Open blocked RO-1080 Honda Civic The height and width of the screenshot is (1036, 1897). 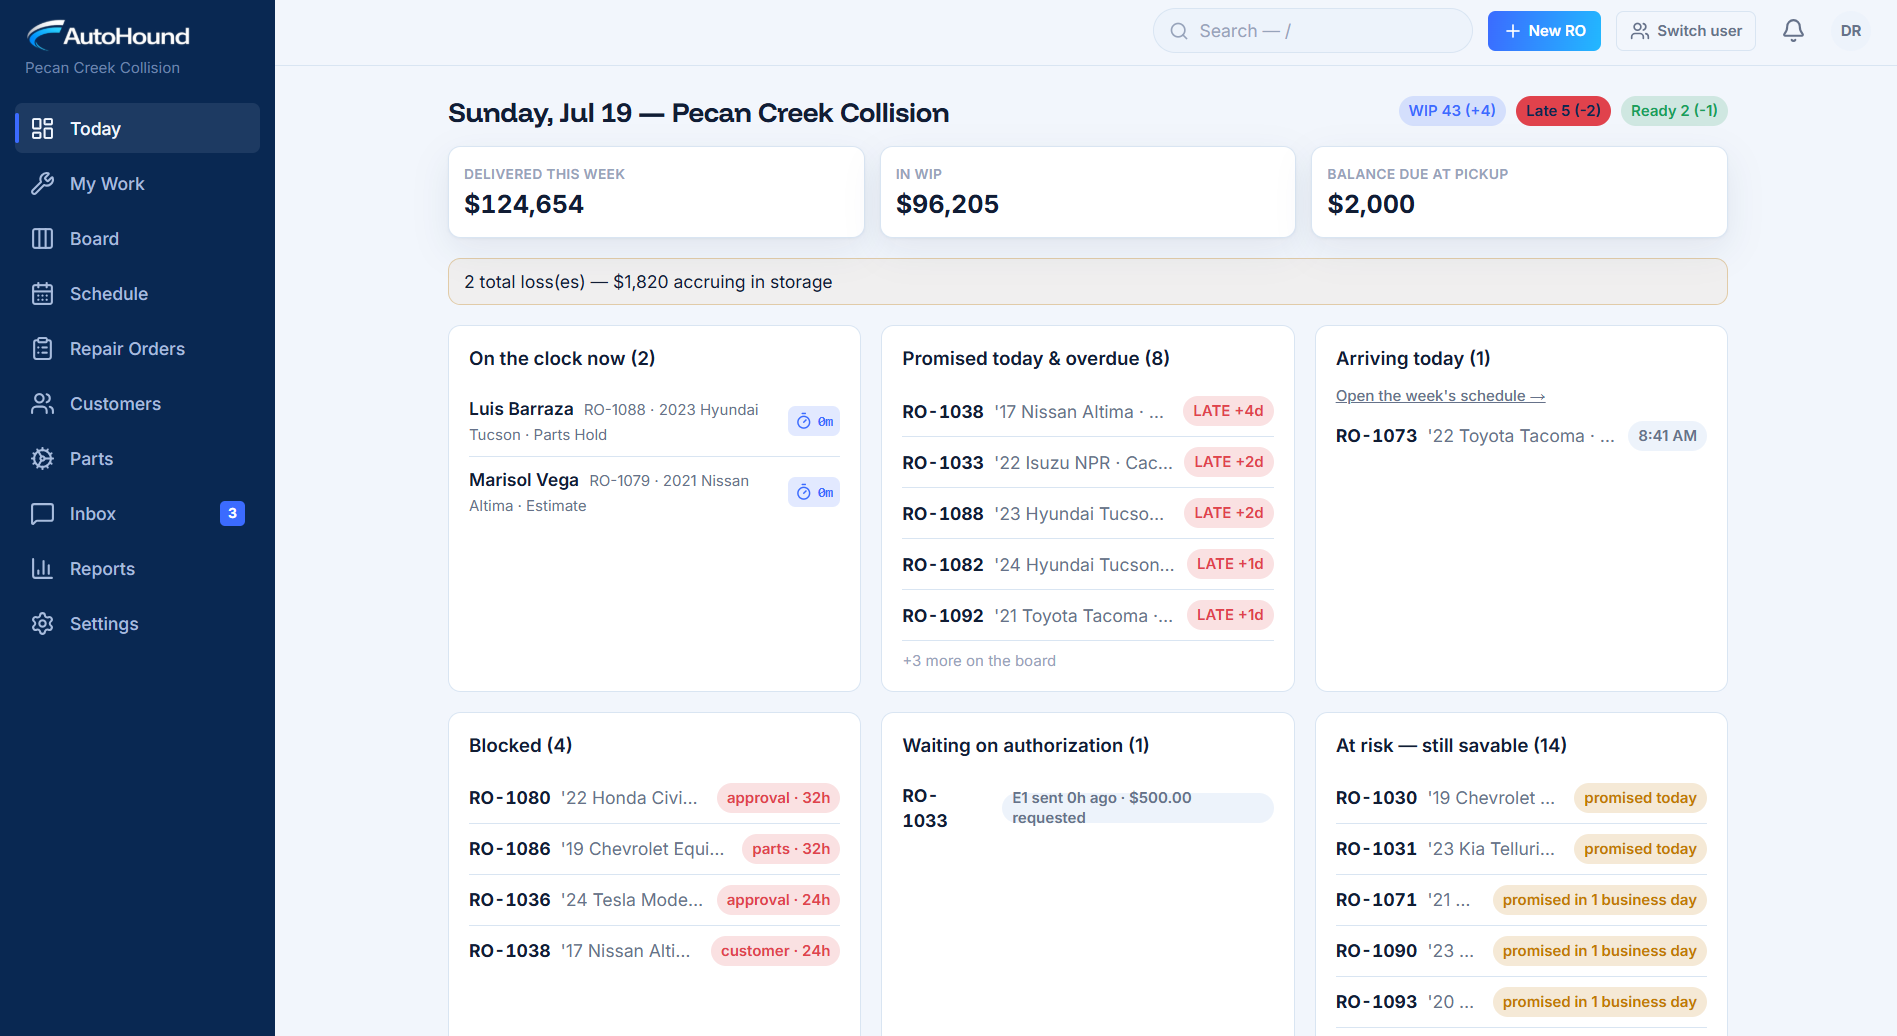pyautogui.click(x=654, y=798)
